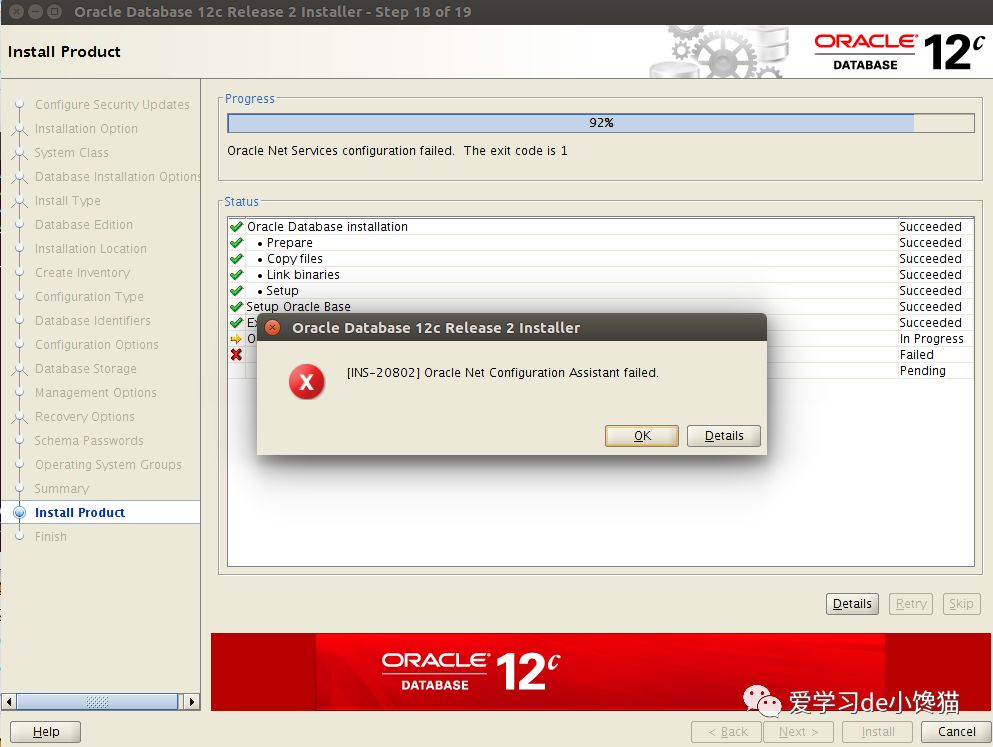
Task: Select Operating System Groups step
Action: pos(108,465)
